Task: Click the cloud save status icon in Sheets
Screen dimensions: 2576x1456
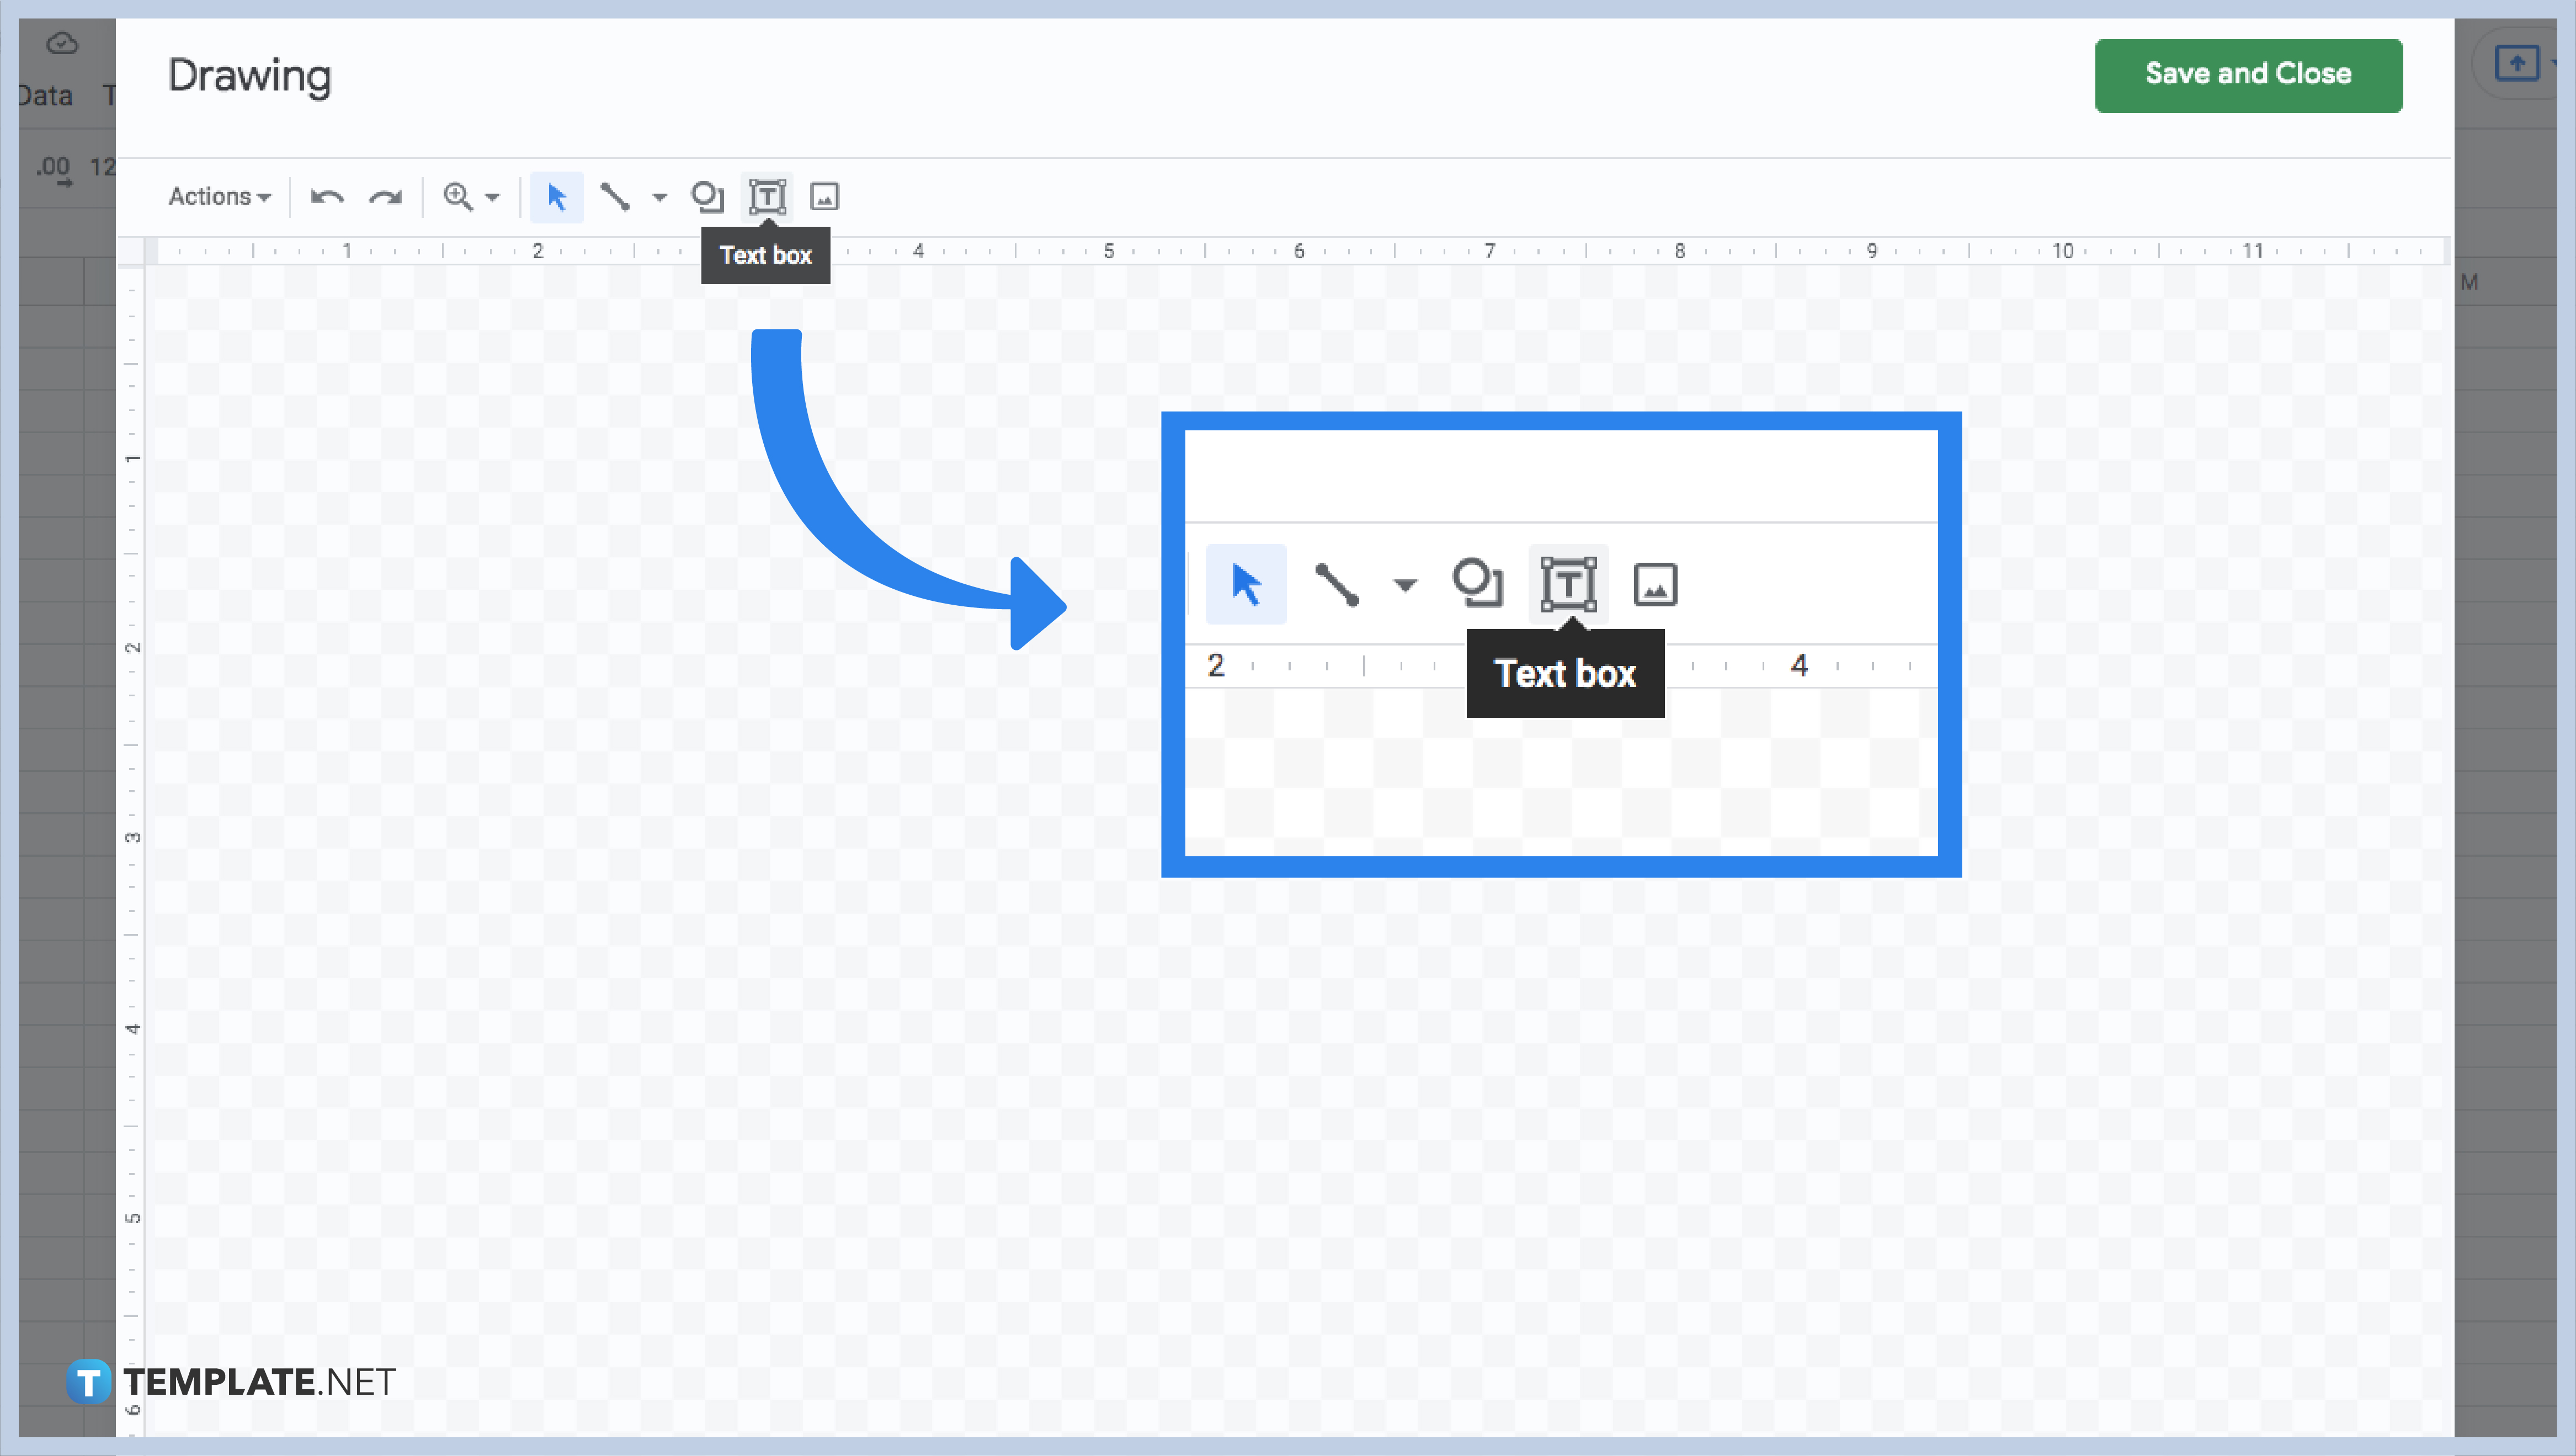Action: (x=62, y=43)
